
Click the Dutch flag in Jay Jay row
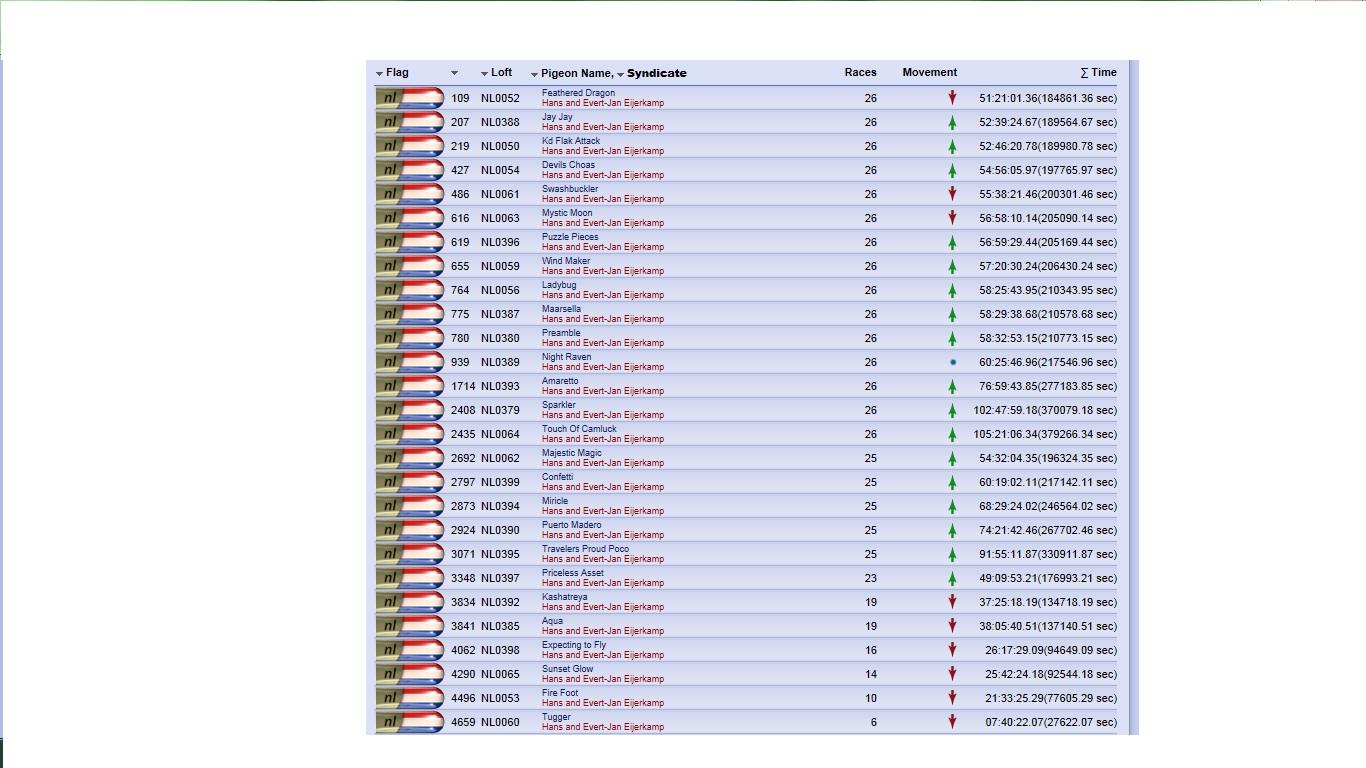tap(410, 122)
